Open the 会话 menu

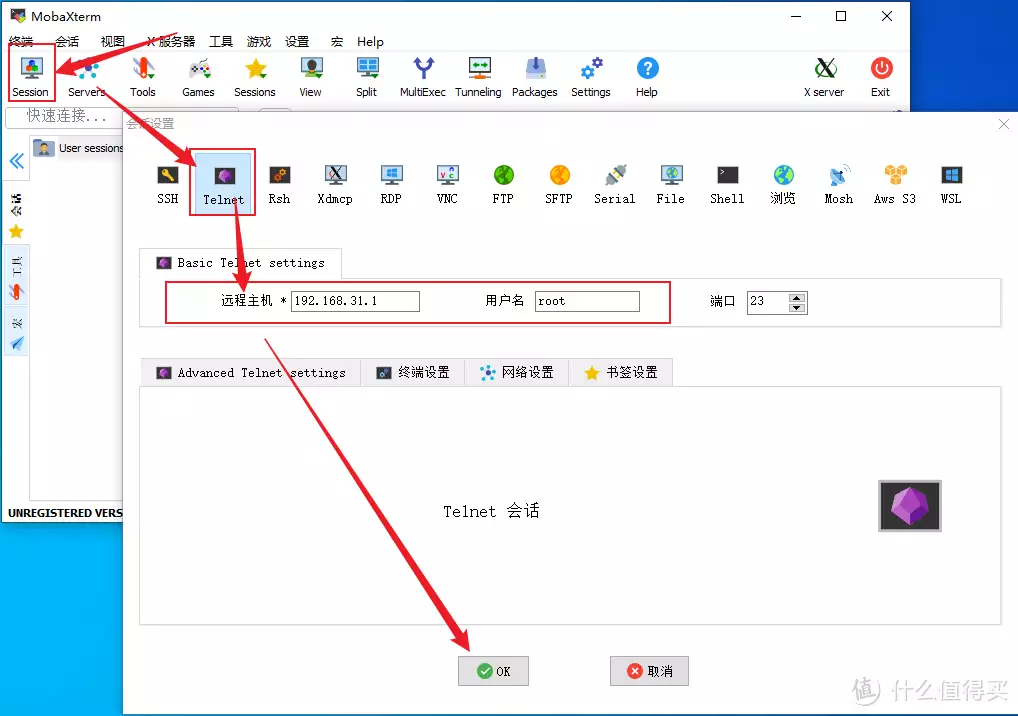67,42
